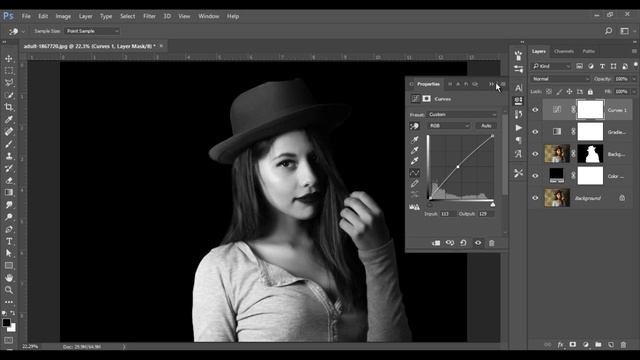Select the Eyedropper tool in the left toolbar
Image resolution: width=640 pixels, height=360 pixels.
pyautogui.click(x=9, y=120)
